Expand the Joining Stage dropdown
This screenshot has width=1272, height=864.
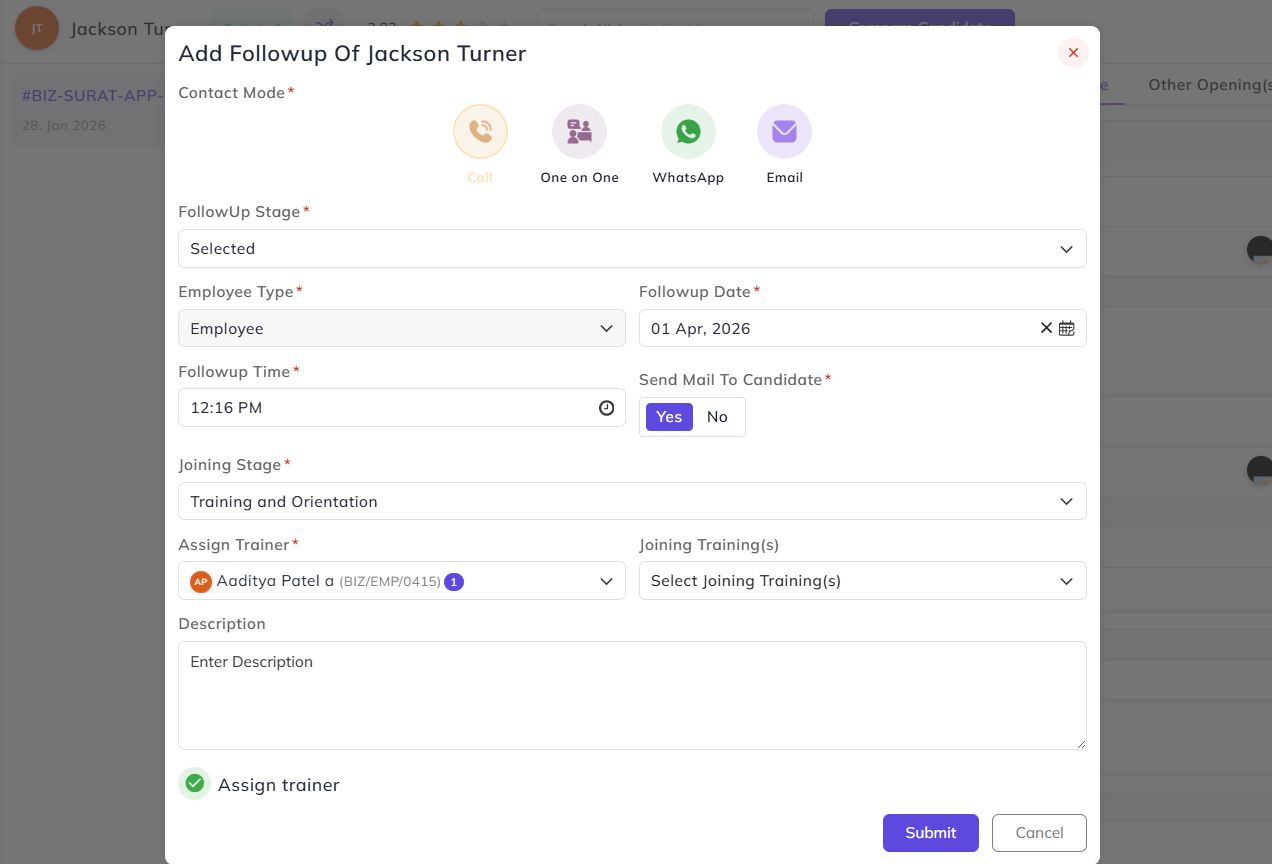(x=632, y=501)
